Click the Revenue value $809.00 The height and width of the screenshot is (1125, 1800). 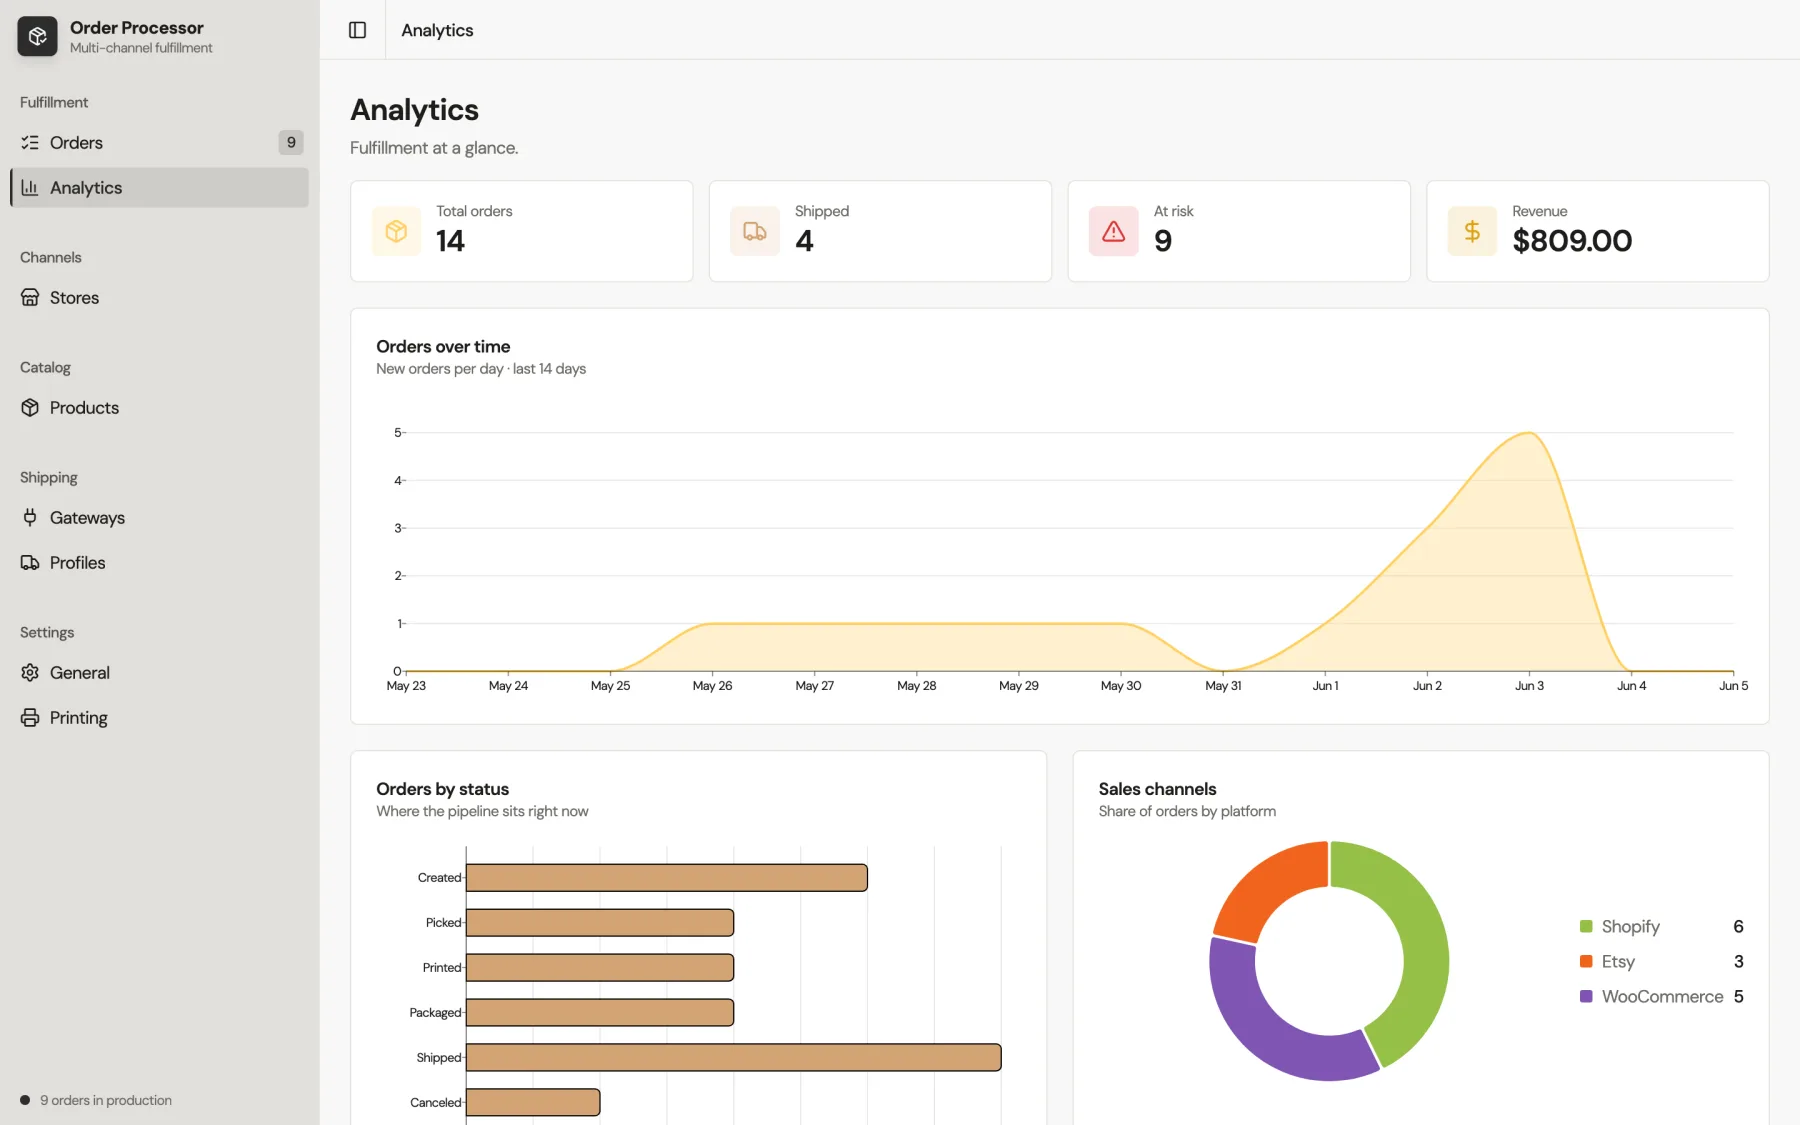(1572, 241)
